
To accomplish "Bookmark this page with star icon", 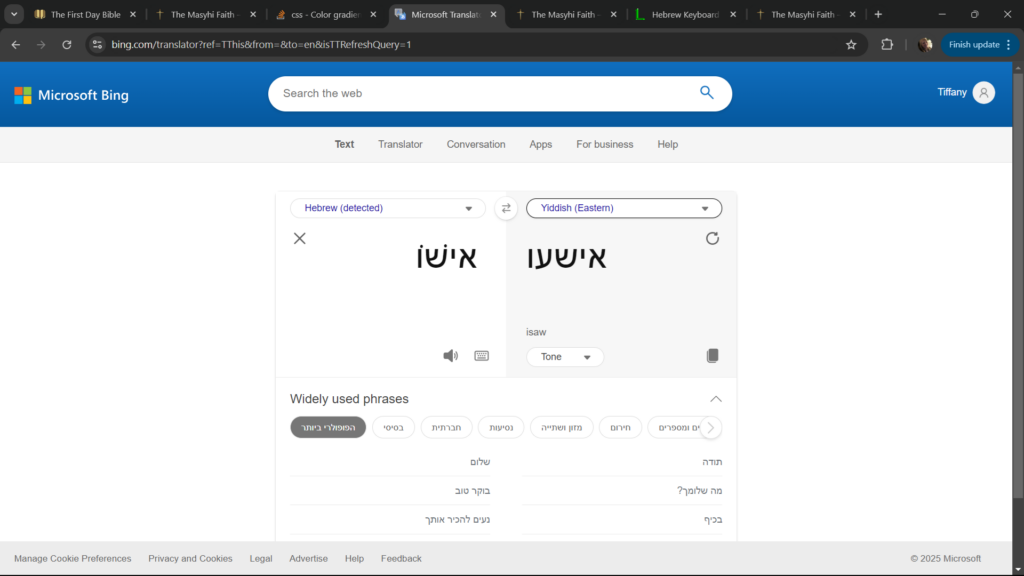I will point(851,45).
